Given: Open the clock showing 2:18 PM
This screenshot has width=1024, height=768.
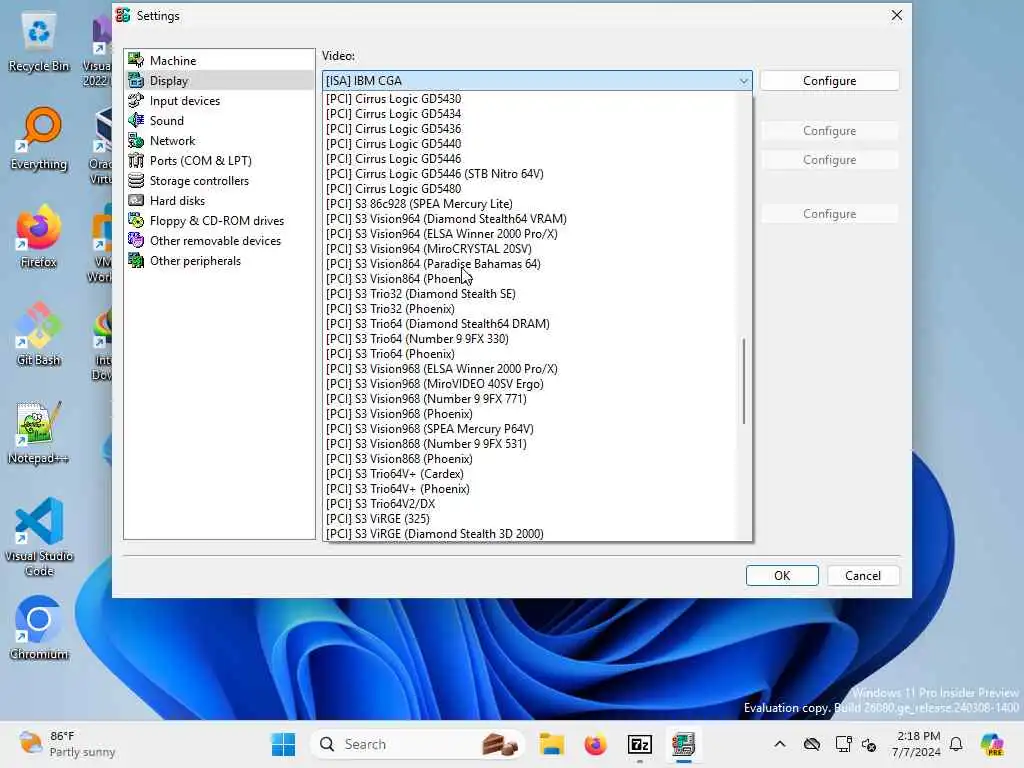Looking at the screenshot, I should [x=917, y=744].
